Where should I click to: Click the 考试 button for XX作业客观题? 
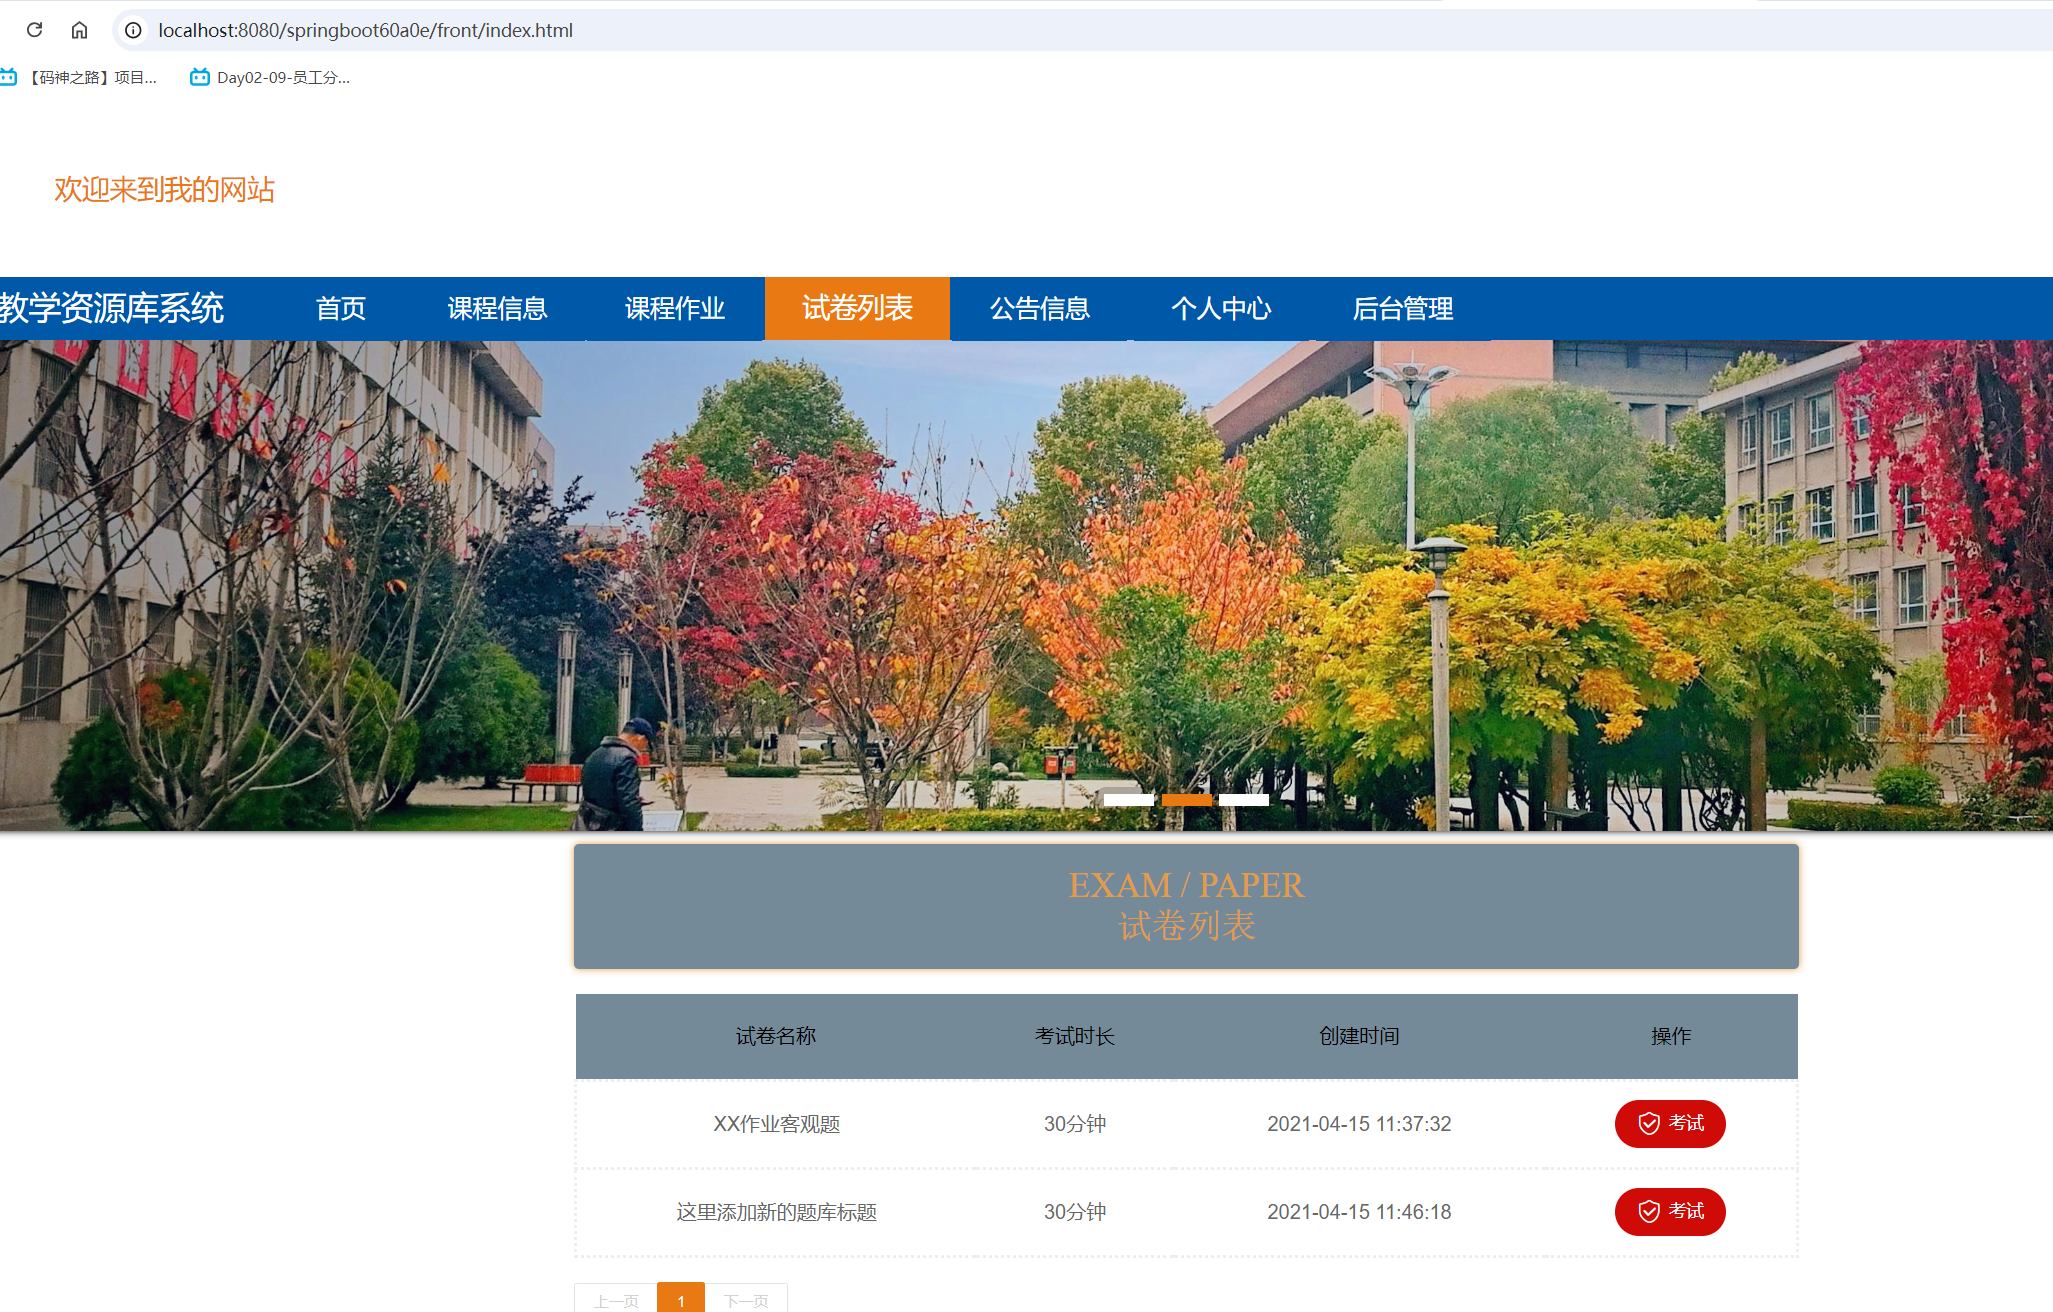point(1670,1123)
